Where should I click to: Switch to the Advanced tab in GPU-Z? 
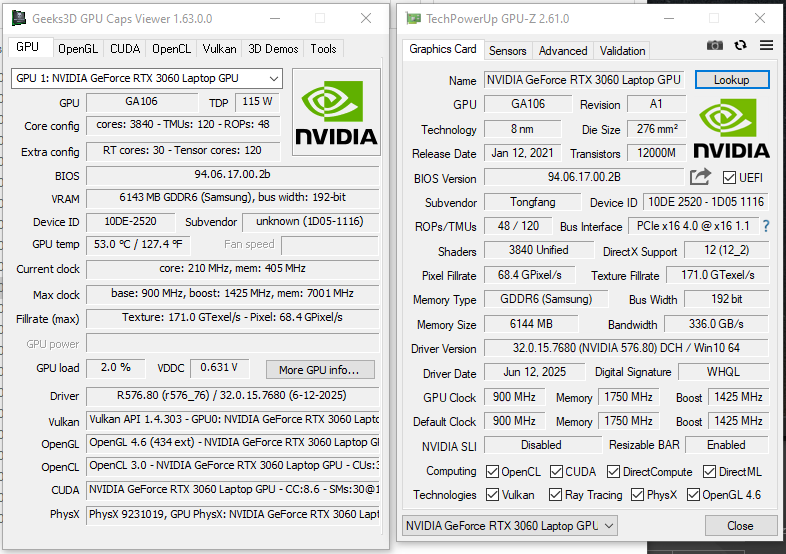pos(563,51)
